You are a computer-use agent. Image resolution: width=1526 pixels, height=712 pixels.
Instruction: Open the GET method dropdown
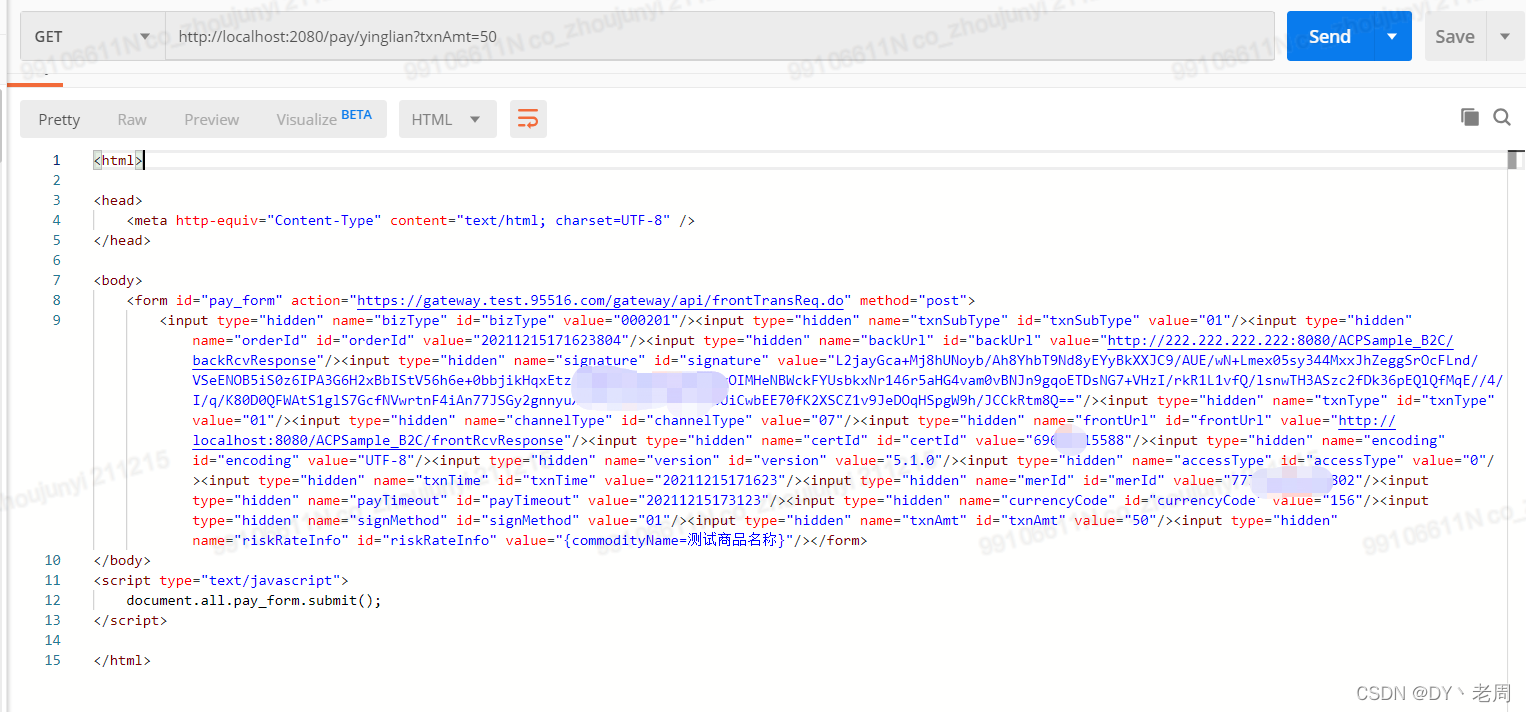(93, 37)
